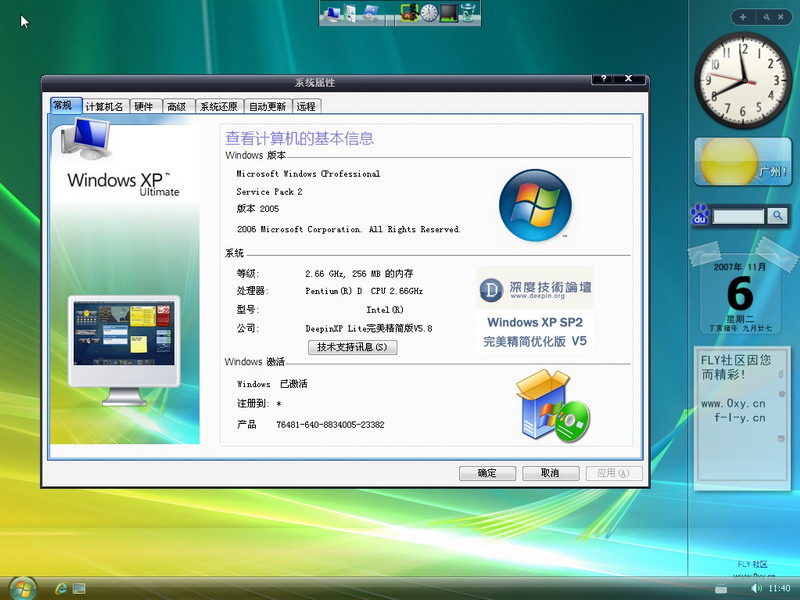
Task: Click the analog clock gadget
Action: pos(744,81)
